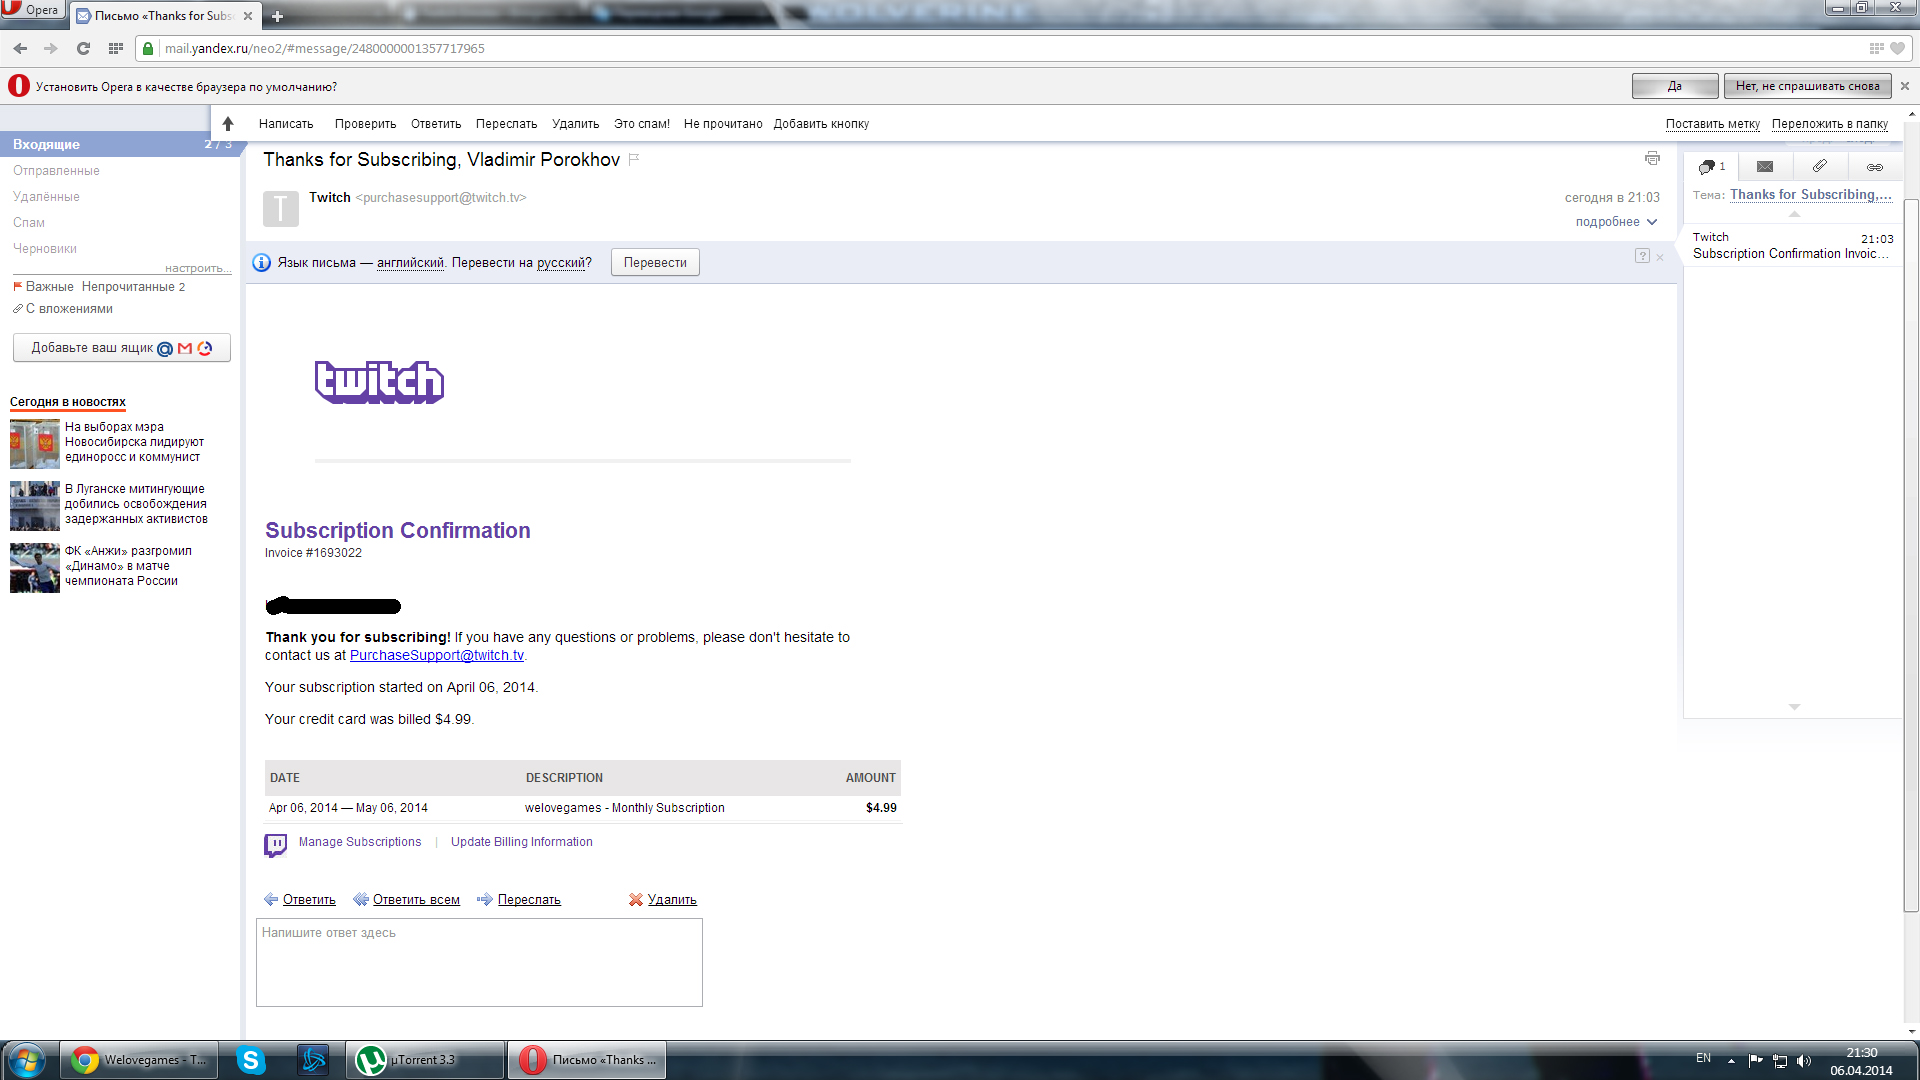Expand thread list with the down triangle
1920x1080 pixels.
pyautogui.click(x=1794, y=707)
